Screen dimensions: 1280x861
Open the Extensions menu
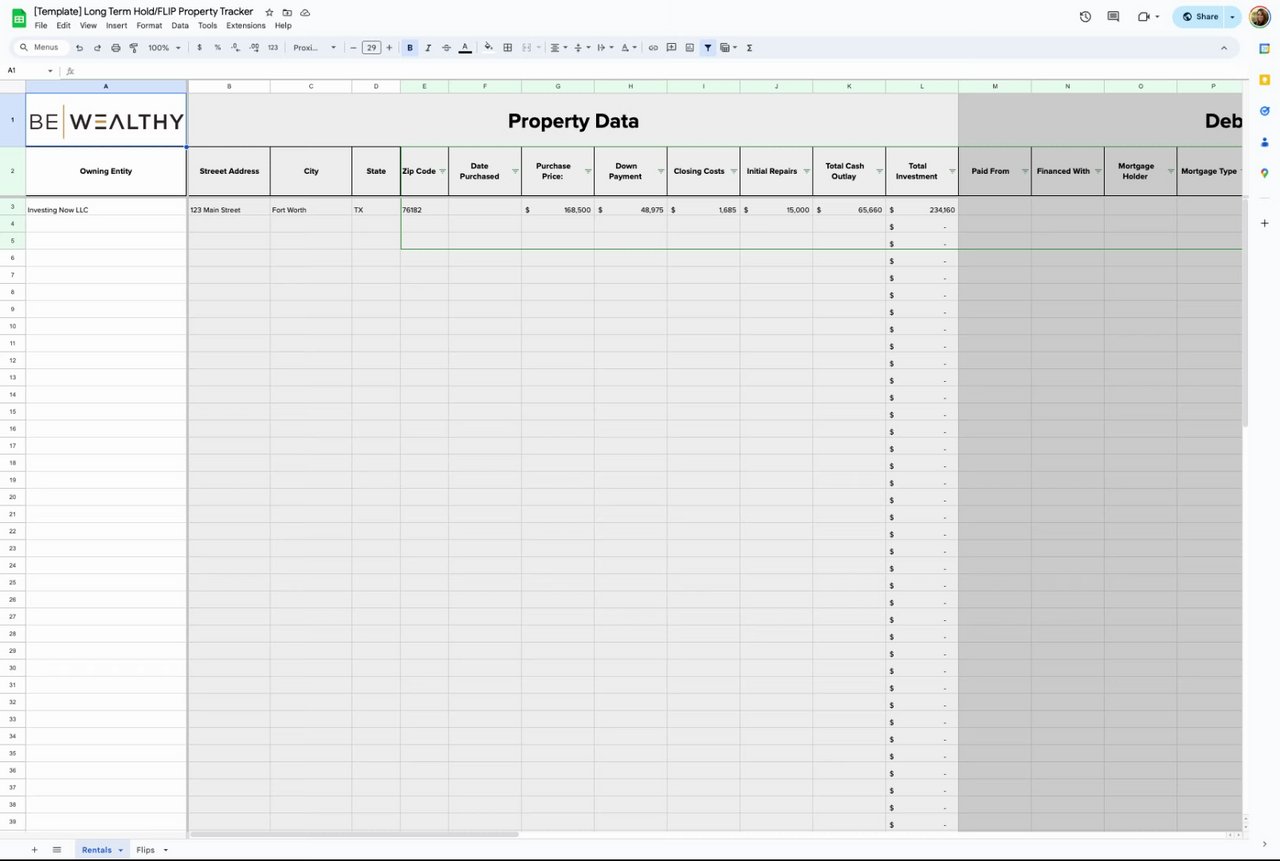(246, 25)
